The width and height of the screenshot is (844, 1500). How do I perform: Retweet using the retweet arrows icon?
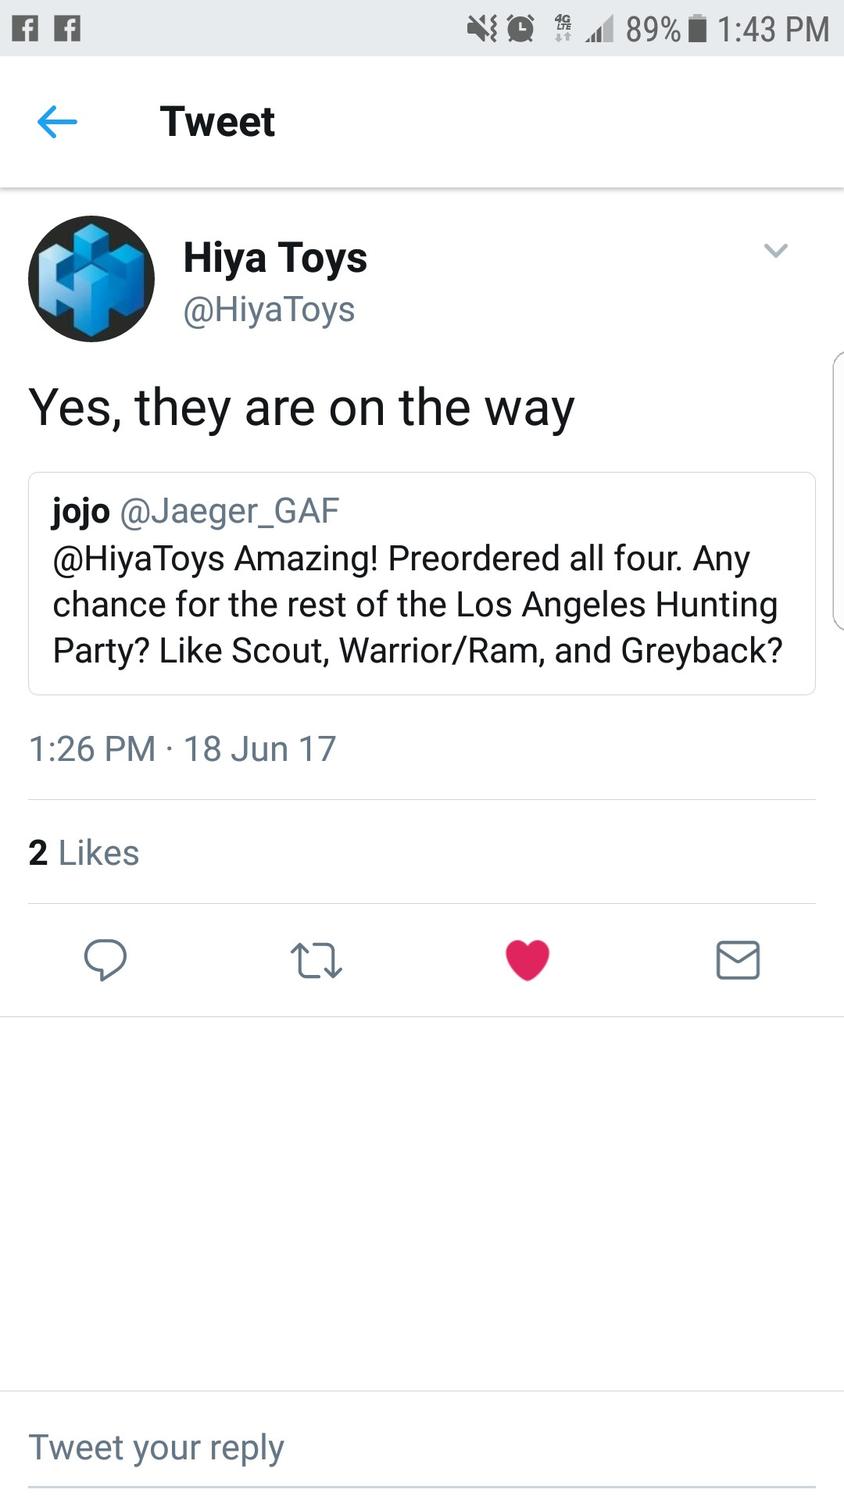point(316,960)
